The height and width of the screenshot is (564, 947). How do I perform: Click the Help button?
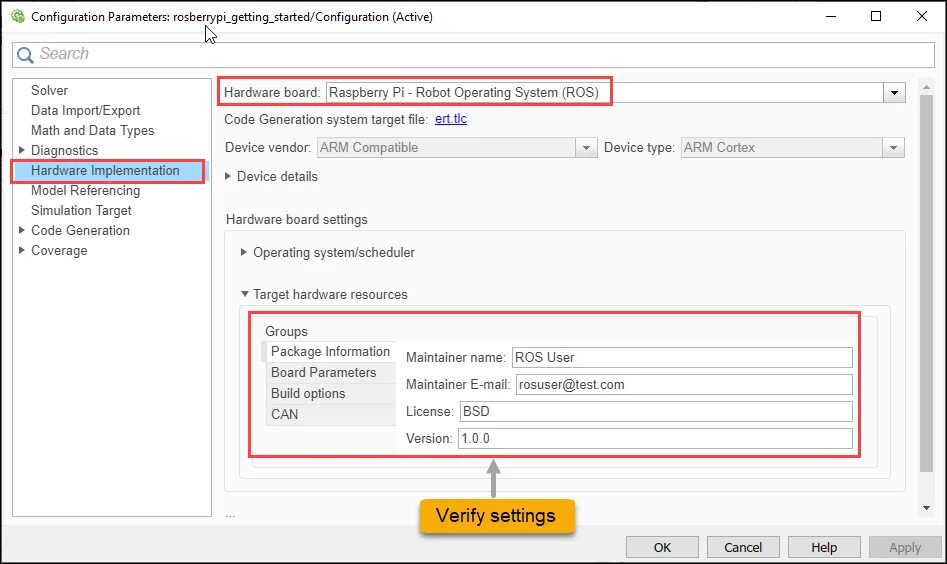(x=824, y=548)
